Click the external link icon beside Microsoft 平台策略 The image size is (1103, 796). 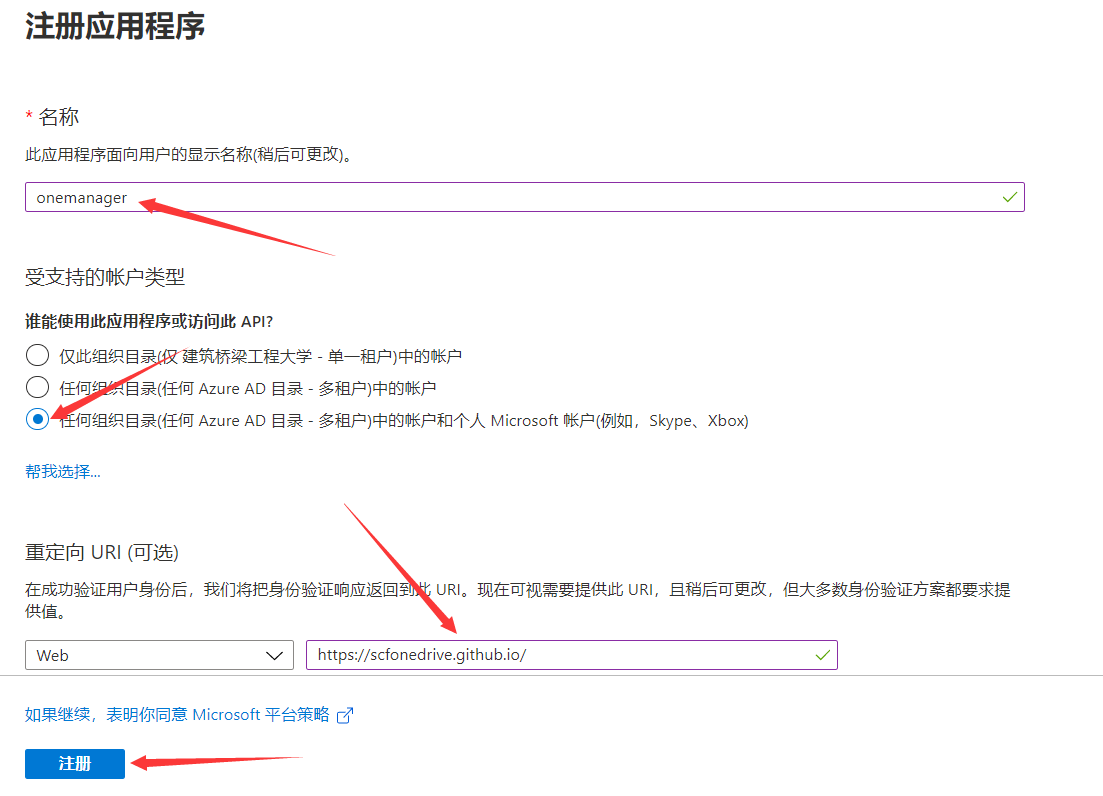pyautogui.click(x=345, y=715)
